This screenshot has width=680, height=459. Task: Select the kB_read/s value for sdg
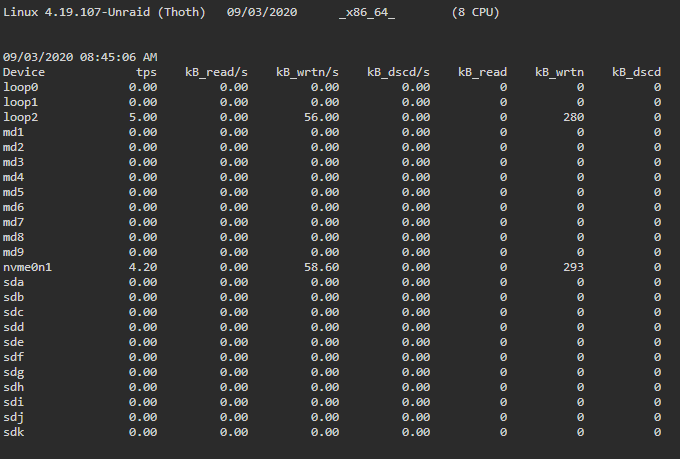point(234,372)
